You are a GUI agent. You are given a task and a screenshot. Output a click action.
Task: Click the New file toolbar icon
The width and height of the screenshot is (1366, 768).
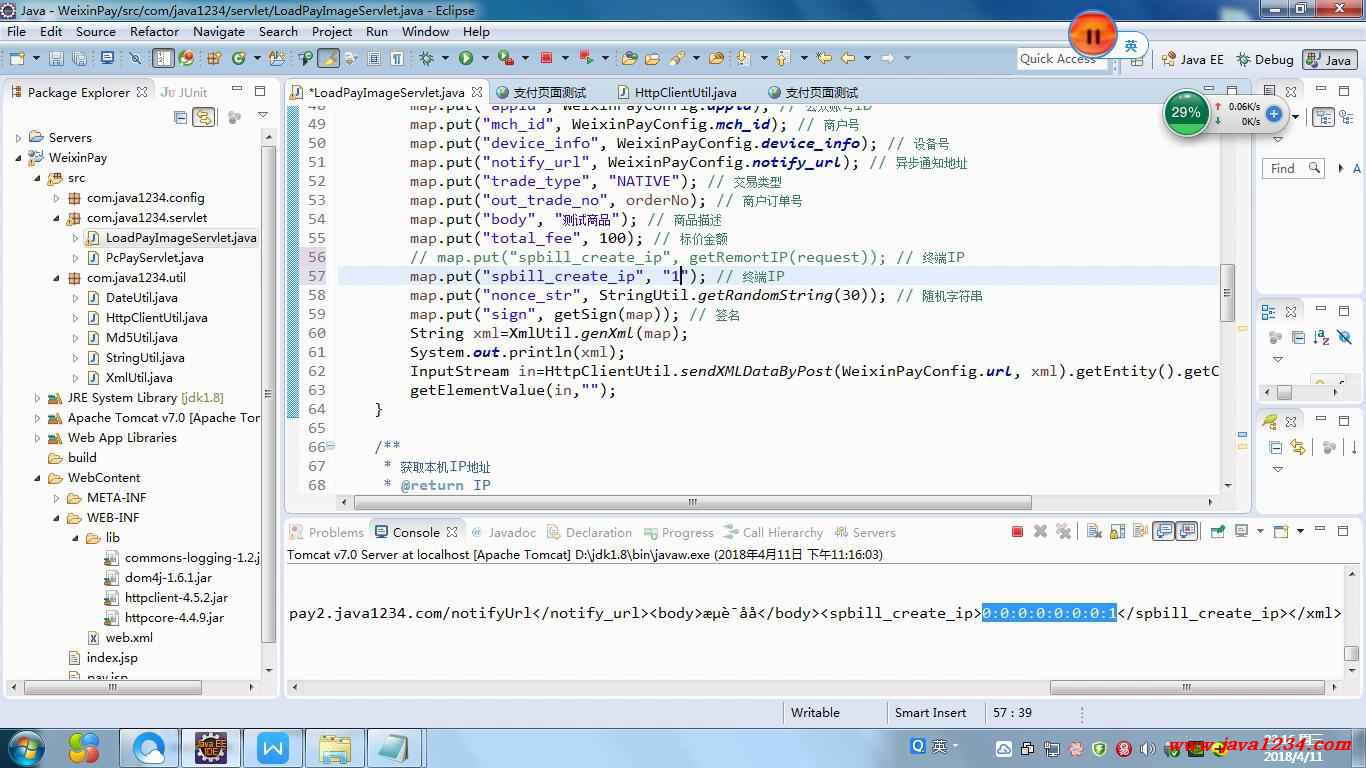coord(17,59)
